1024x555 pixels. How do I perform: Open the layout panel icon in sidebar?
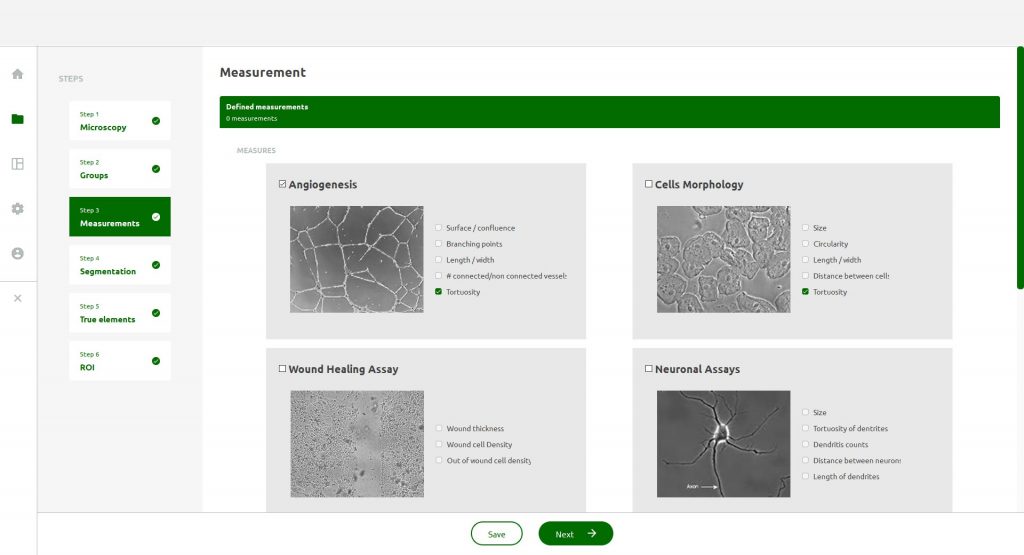click(x=17, y=164)
